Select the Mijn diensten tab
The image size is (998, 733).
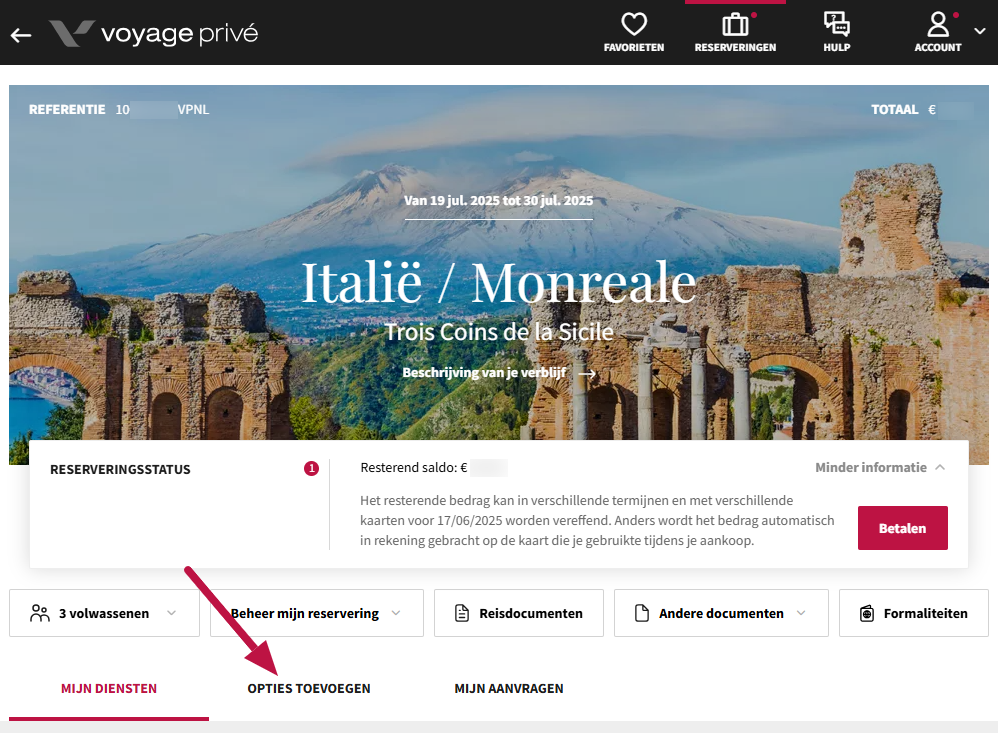pos(109,688)
